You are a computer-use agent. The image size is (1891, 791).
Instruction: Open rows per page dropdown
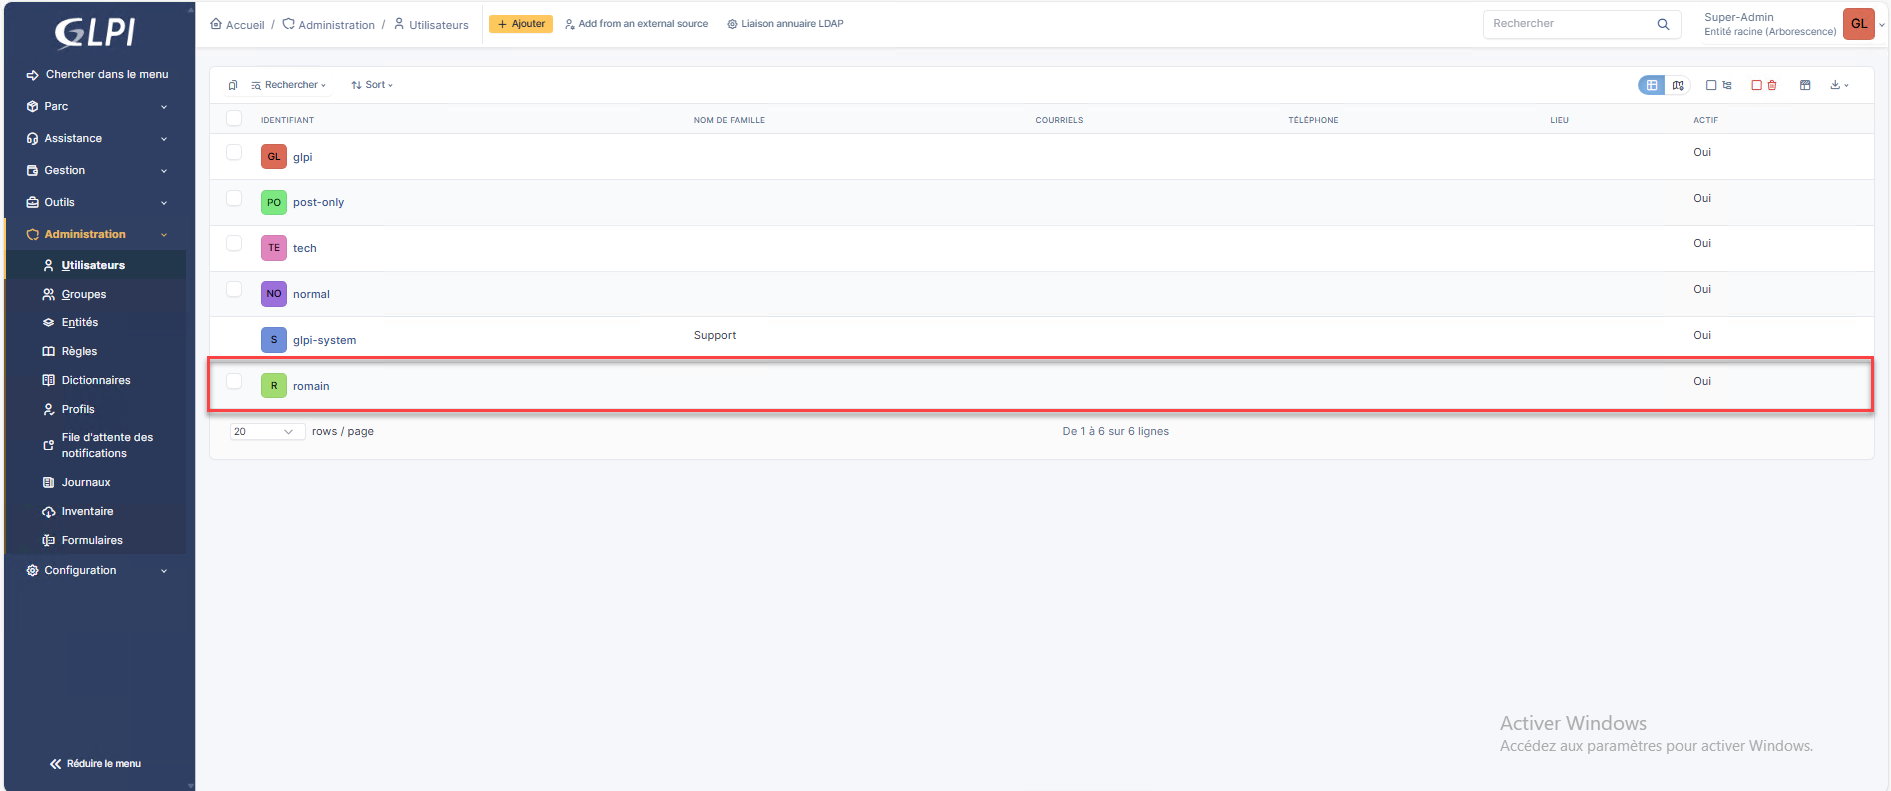266,432
